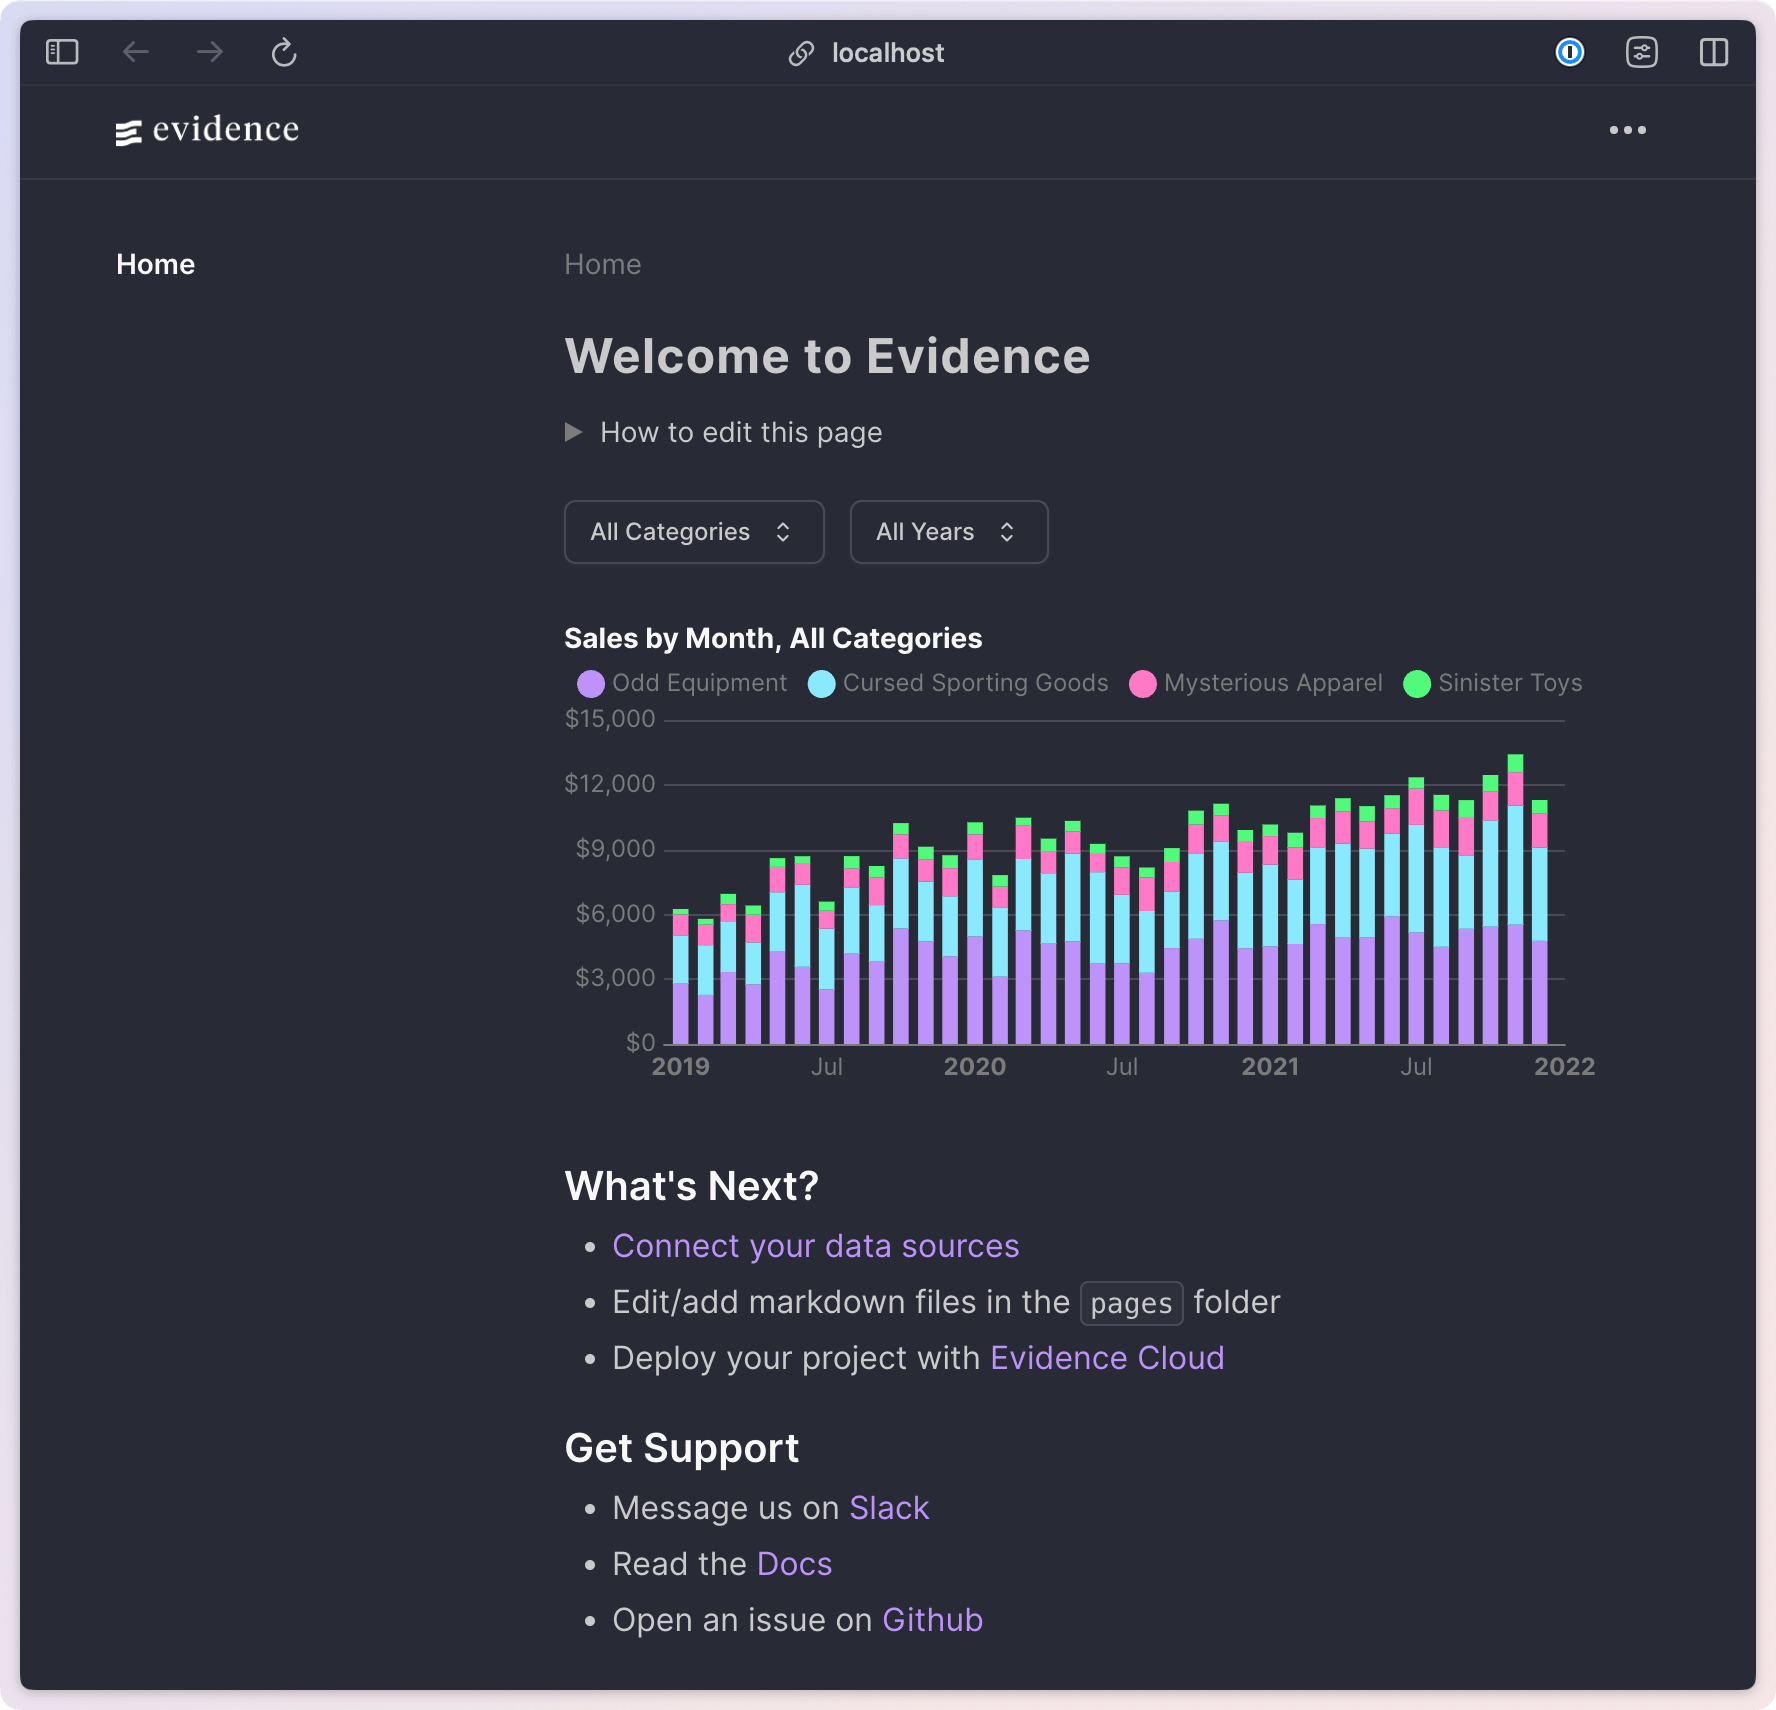Image resolution: width=1776 pixels, height=1710 pixels.
Task: Expand the How to edit this page section
Action: coord(740,431)
